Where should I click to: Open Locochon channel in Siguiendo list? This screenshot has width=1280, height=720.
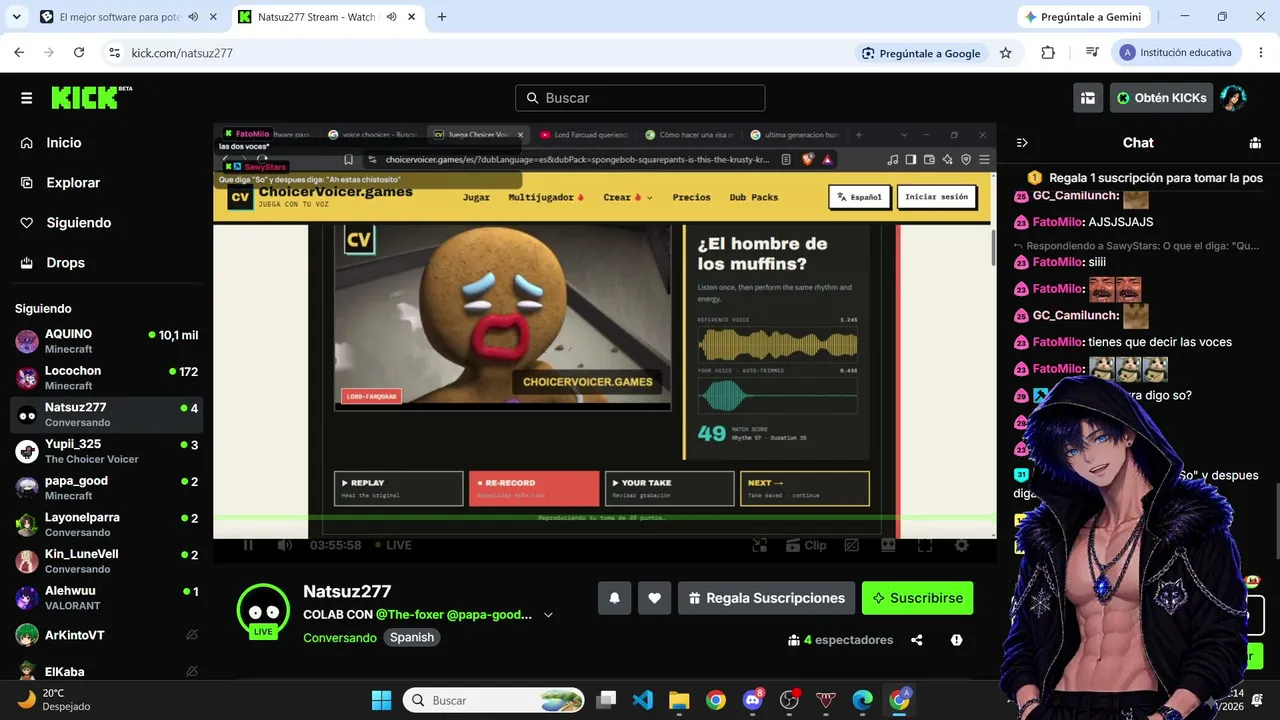106,378
